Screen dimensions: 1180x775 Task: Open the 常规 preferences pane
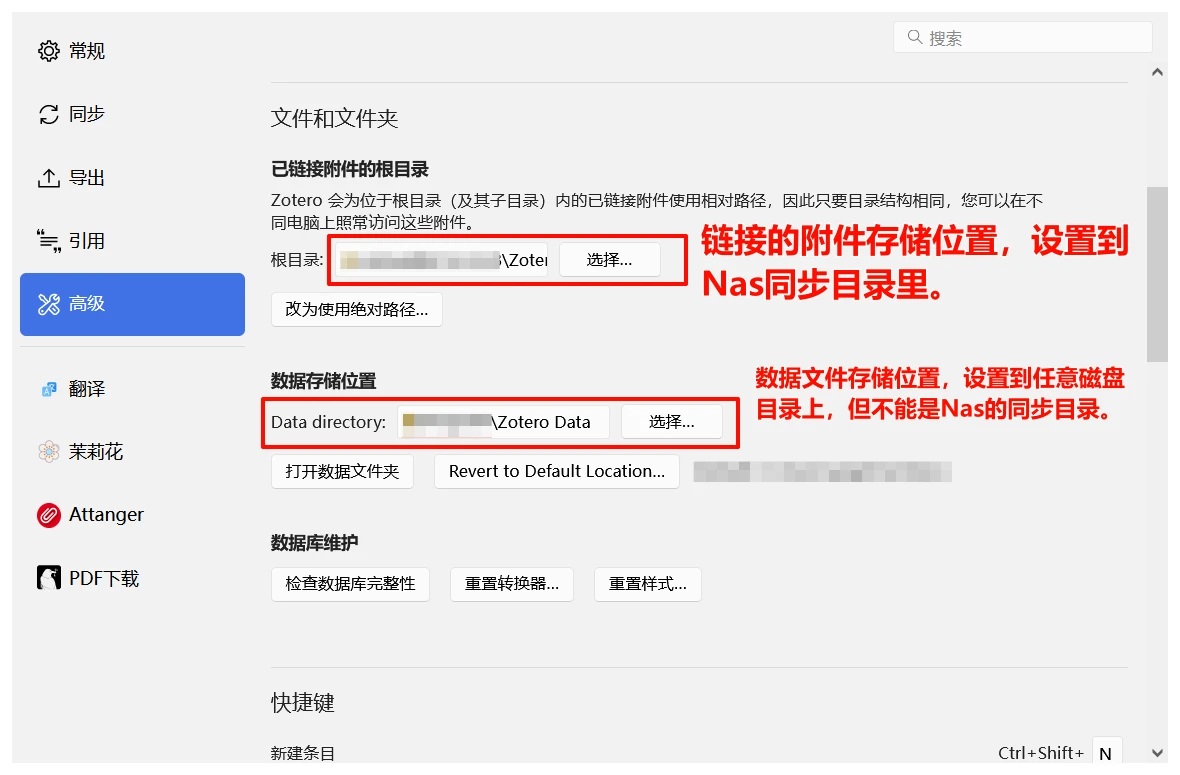132,51
